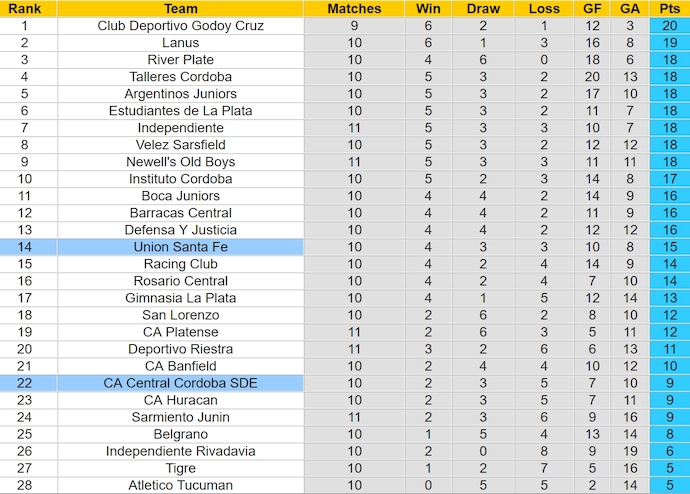Viewport: 690px width, 494px height.
Task: Click the Draw column header
Action: tap(484, 9)
